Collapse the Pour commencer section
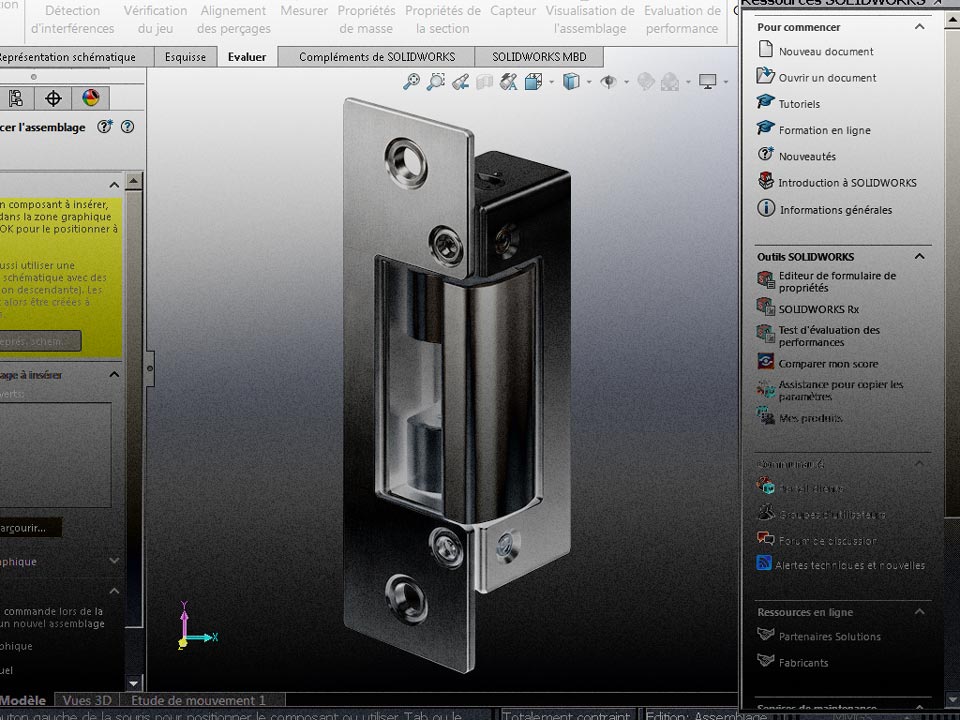 pos(919,27)
